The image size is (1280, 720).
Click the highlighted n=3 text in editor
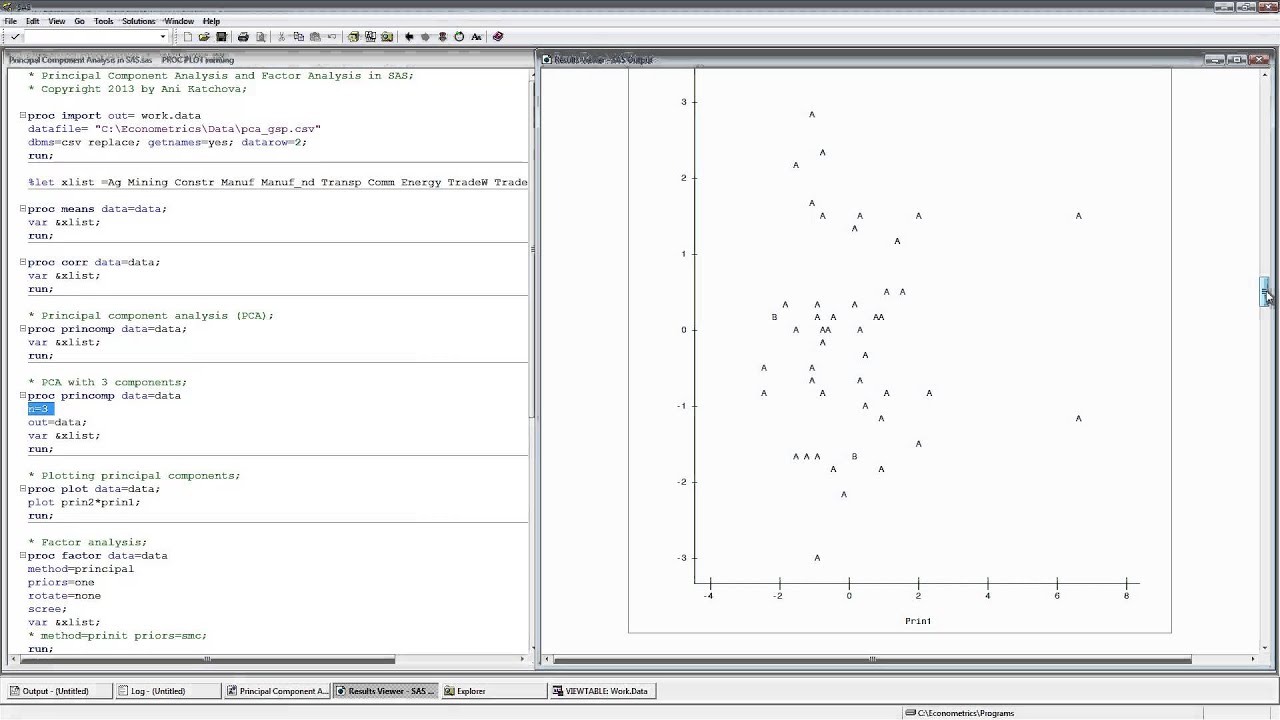tap(38, 409)
